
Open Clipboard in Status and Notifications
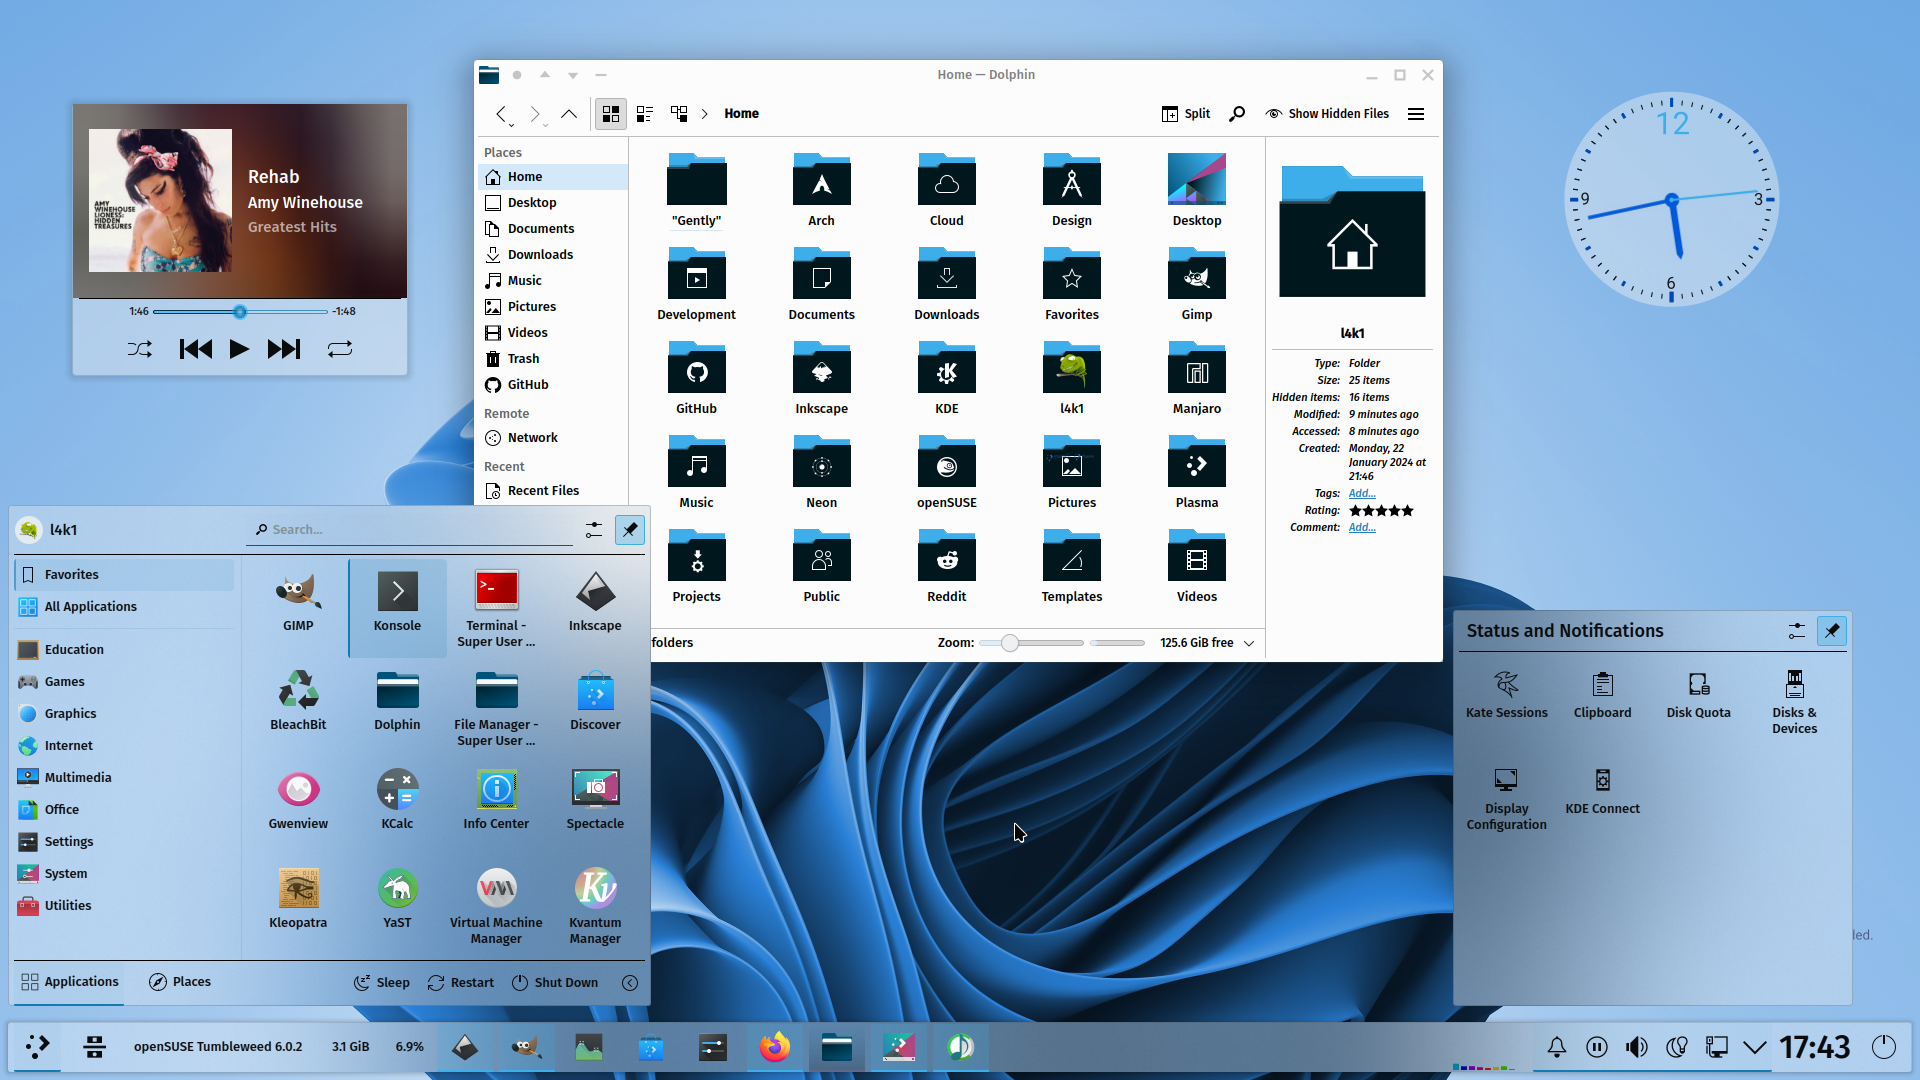point(1602,696)
